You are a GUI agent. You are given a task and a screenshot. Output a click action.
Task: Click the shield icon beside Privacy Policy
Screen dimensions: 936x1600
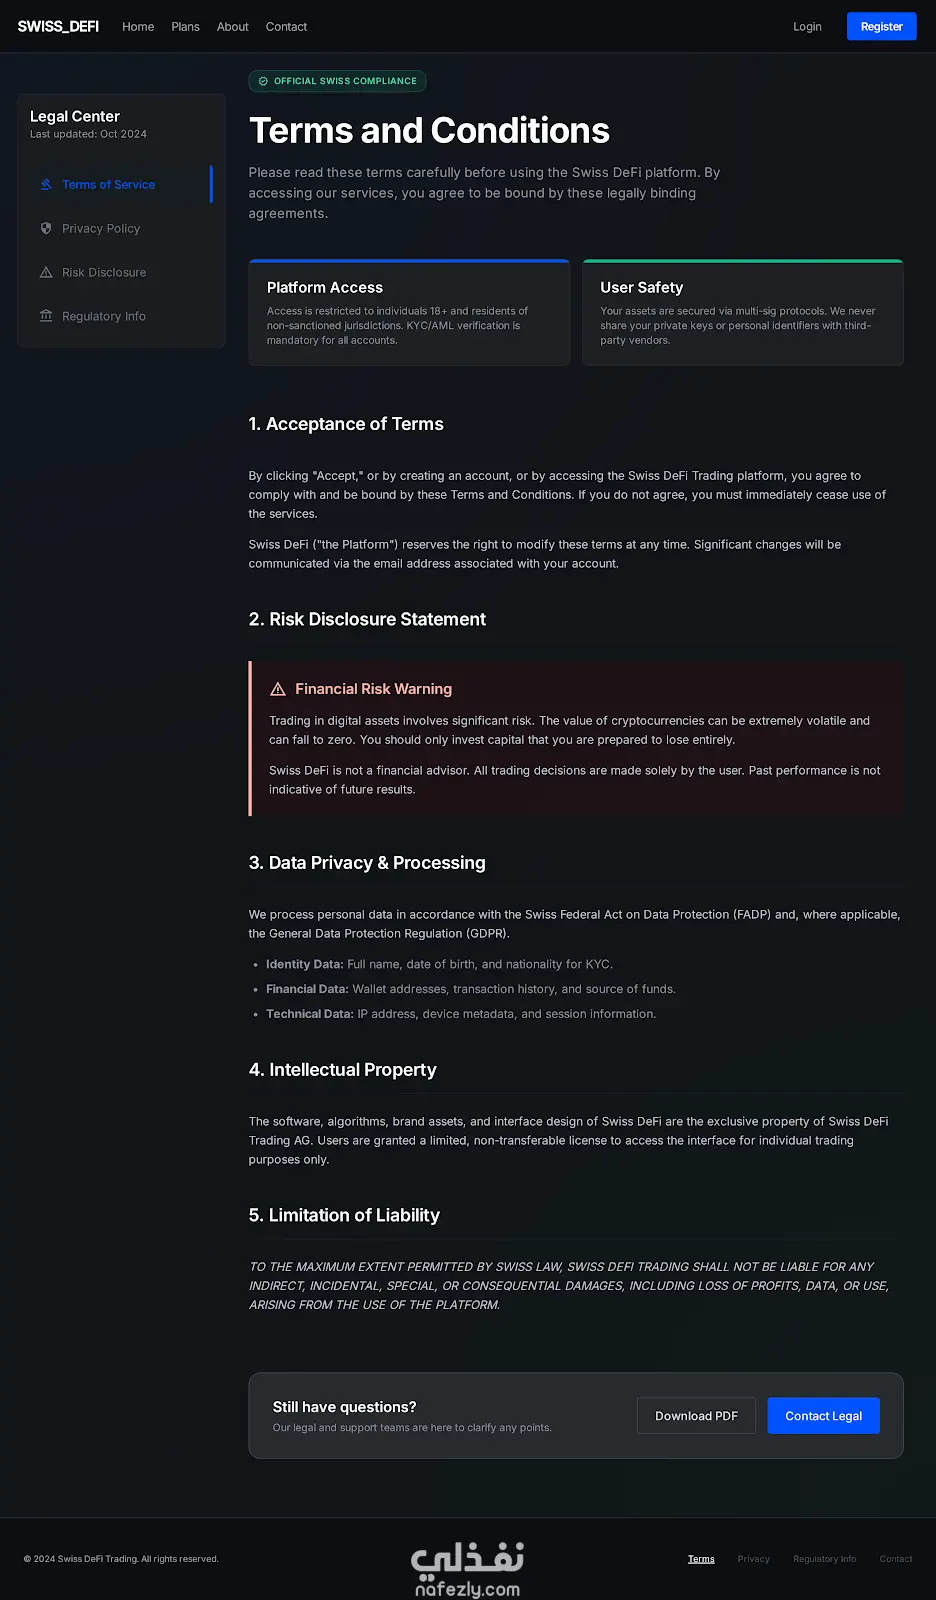coord(46,228)
